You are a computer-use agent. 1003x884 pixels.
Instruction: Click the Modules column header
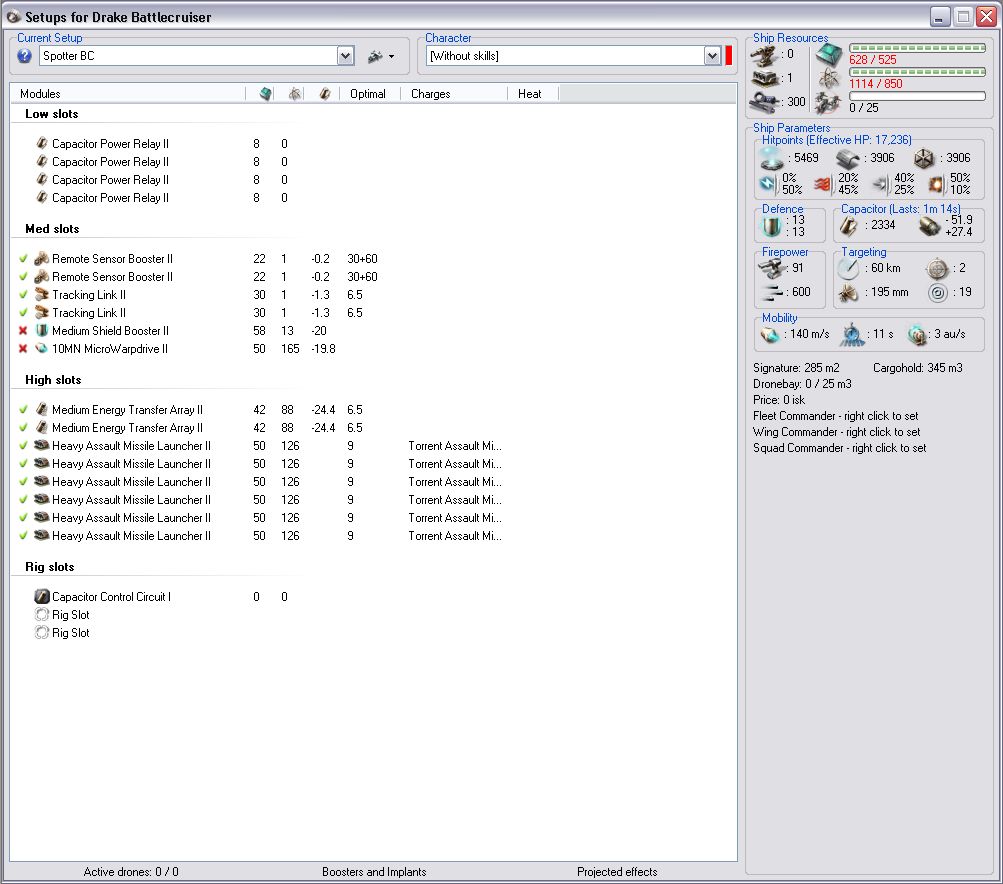point(128,94)
